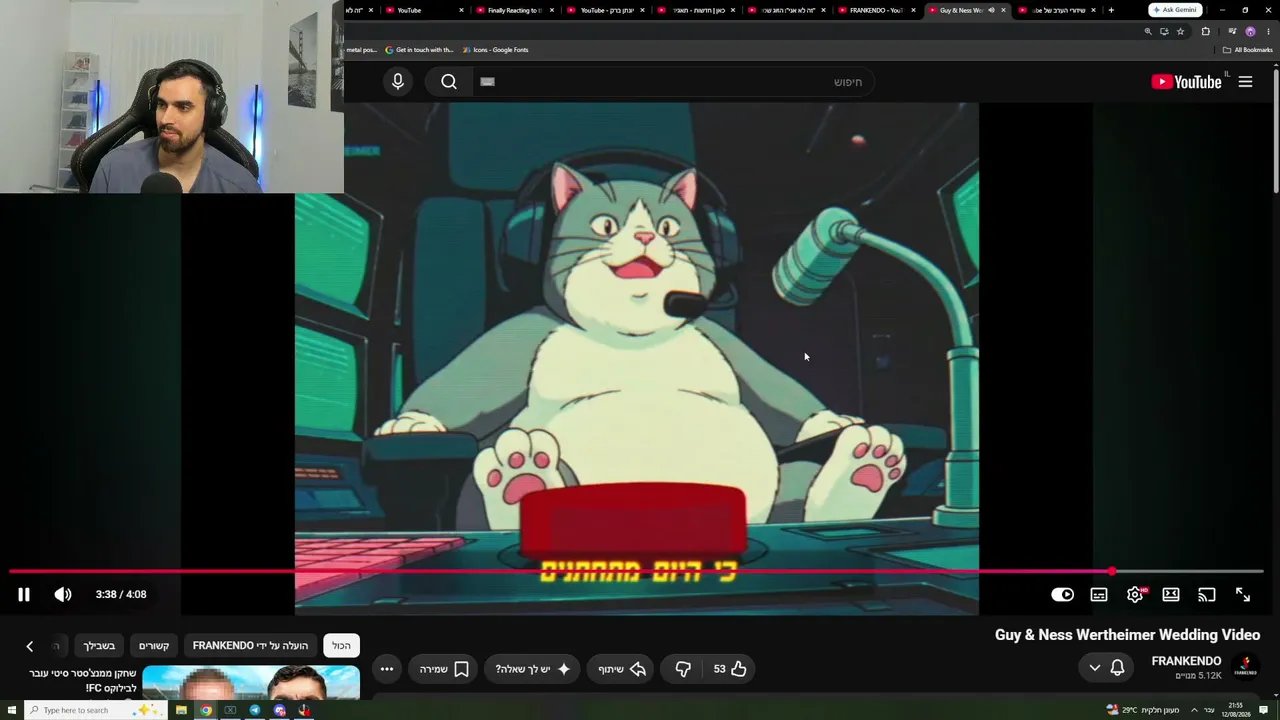Viewport: 1280px width, 720px height.
Task: Open Chrome's three-dot menu
Action: [1268, 31]
